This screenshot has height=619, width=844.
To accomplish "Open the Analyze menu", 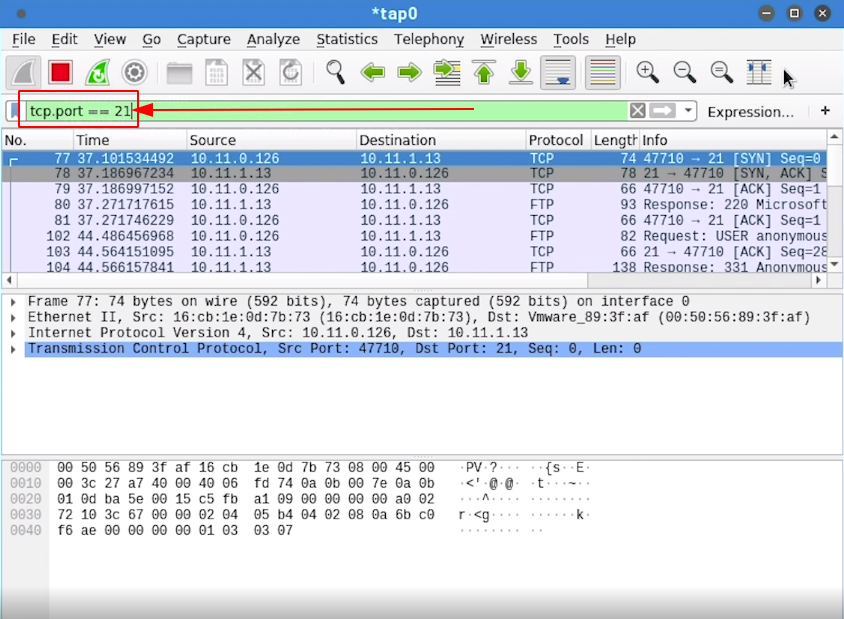I will pyautogui.click(x=273, y=39).
